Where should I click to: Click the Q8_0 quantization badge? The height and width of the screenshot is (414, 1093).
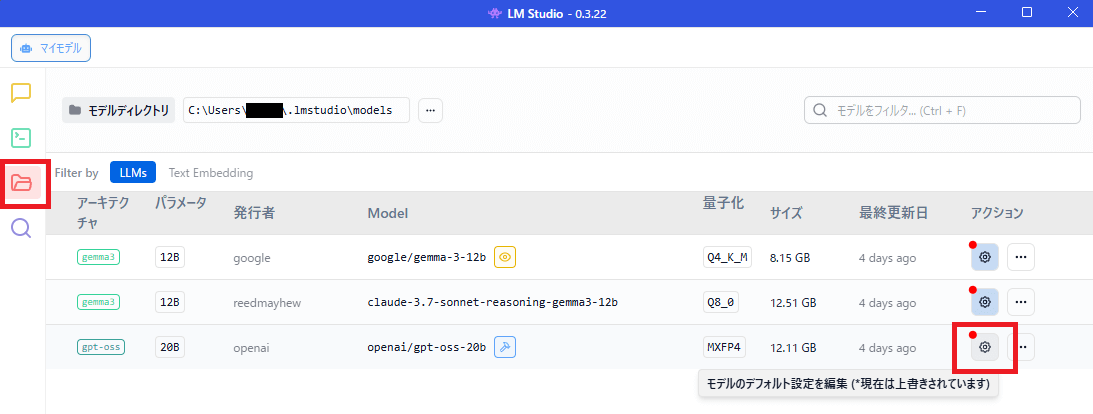click(721, 302)
